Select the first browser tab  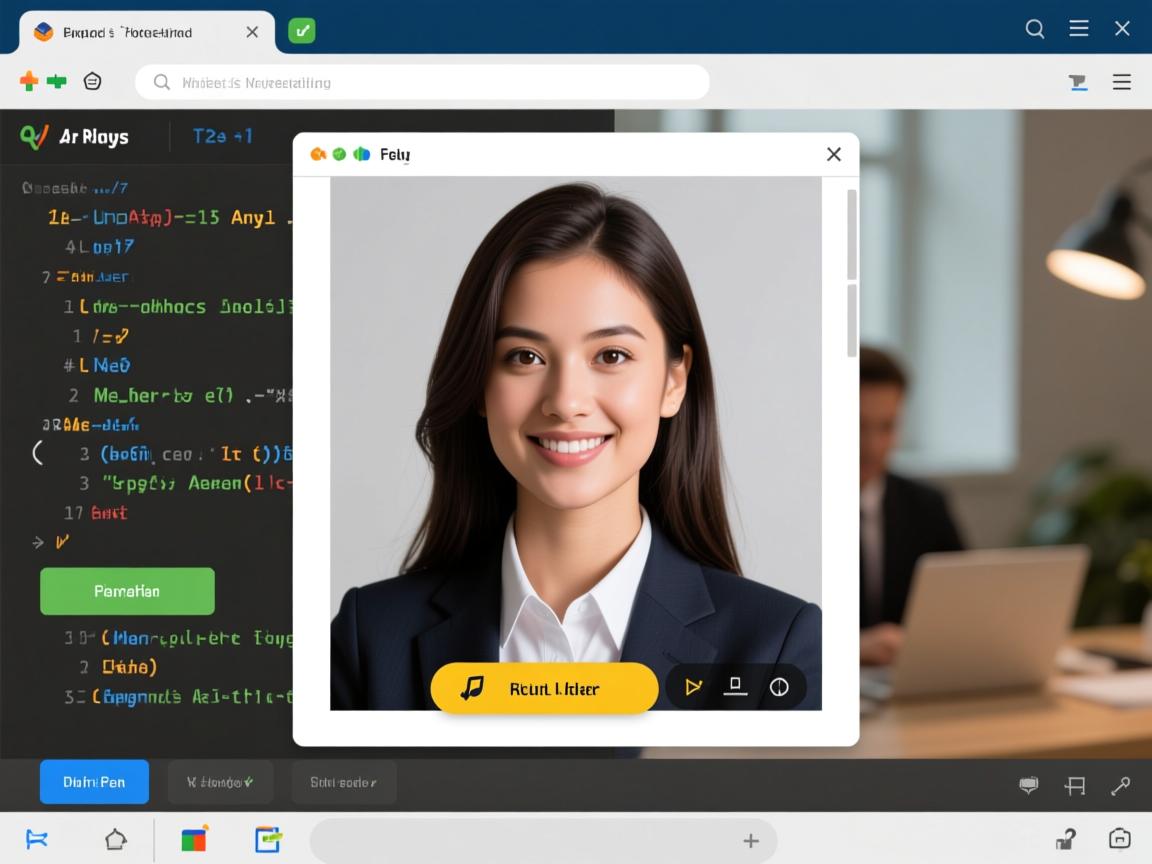pos(140,32)
